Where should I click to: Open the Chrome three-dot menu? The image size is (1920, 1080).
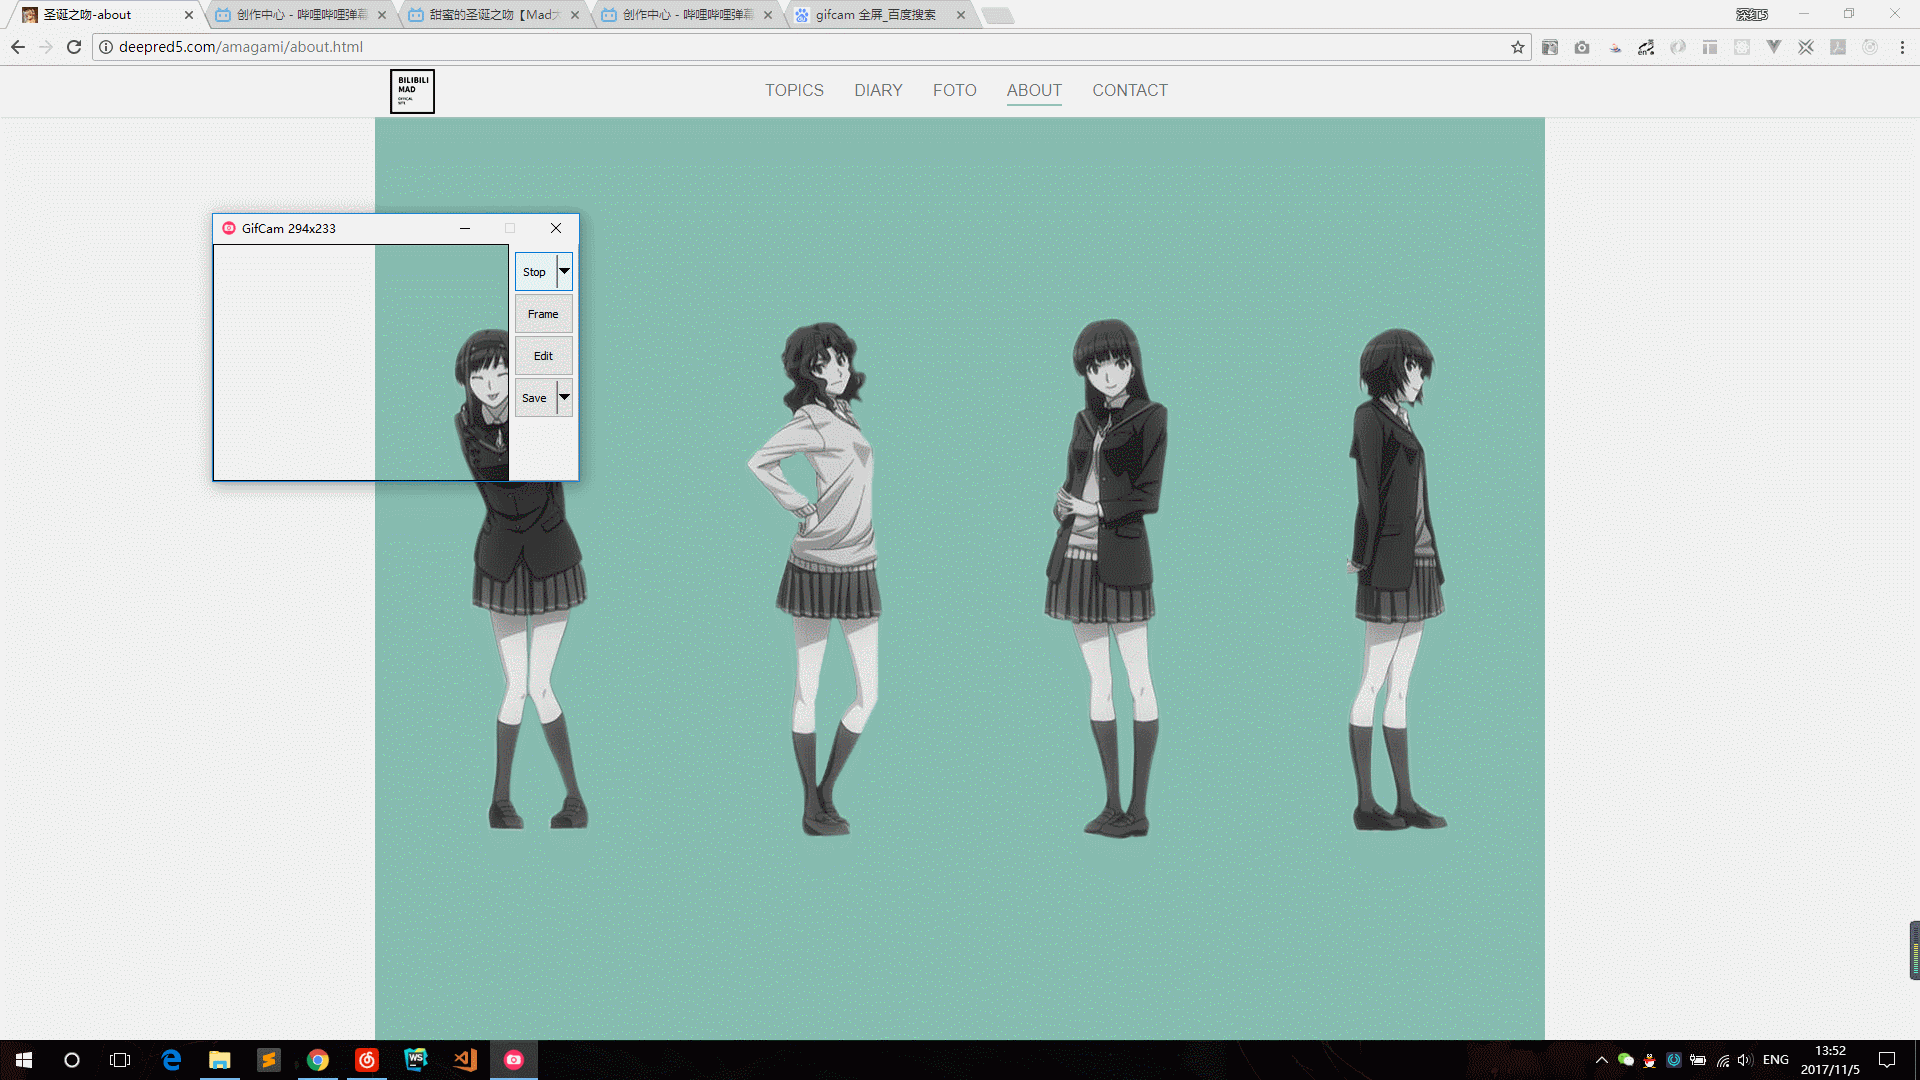click(x=1903, y=47)
